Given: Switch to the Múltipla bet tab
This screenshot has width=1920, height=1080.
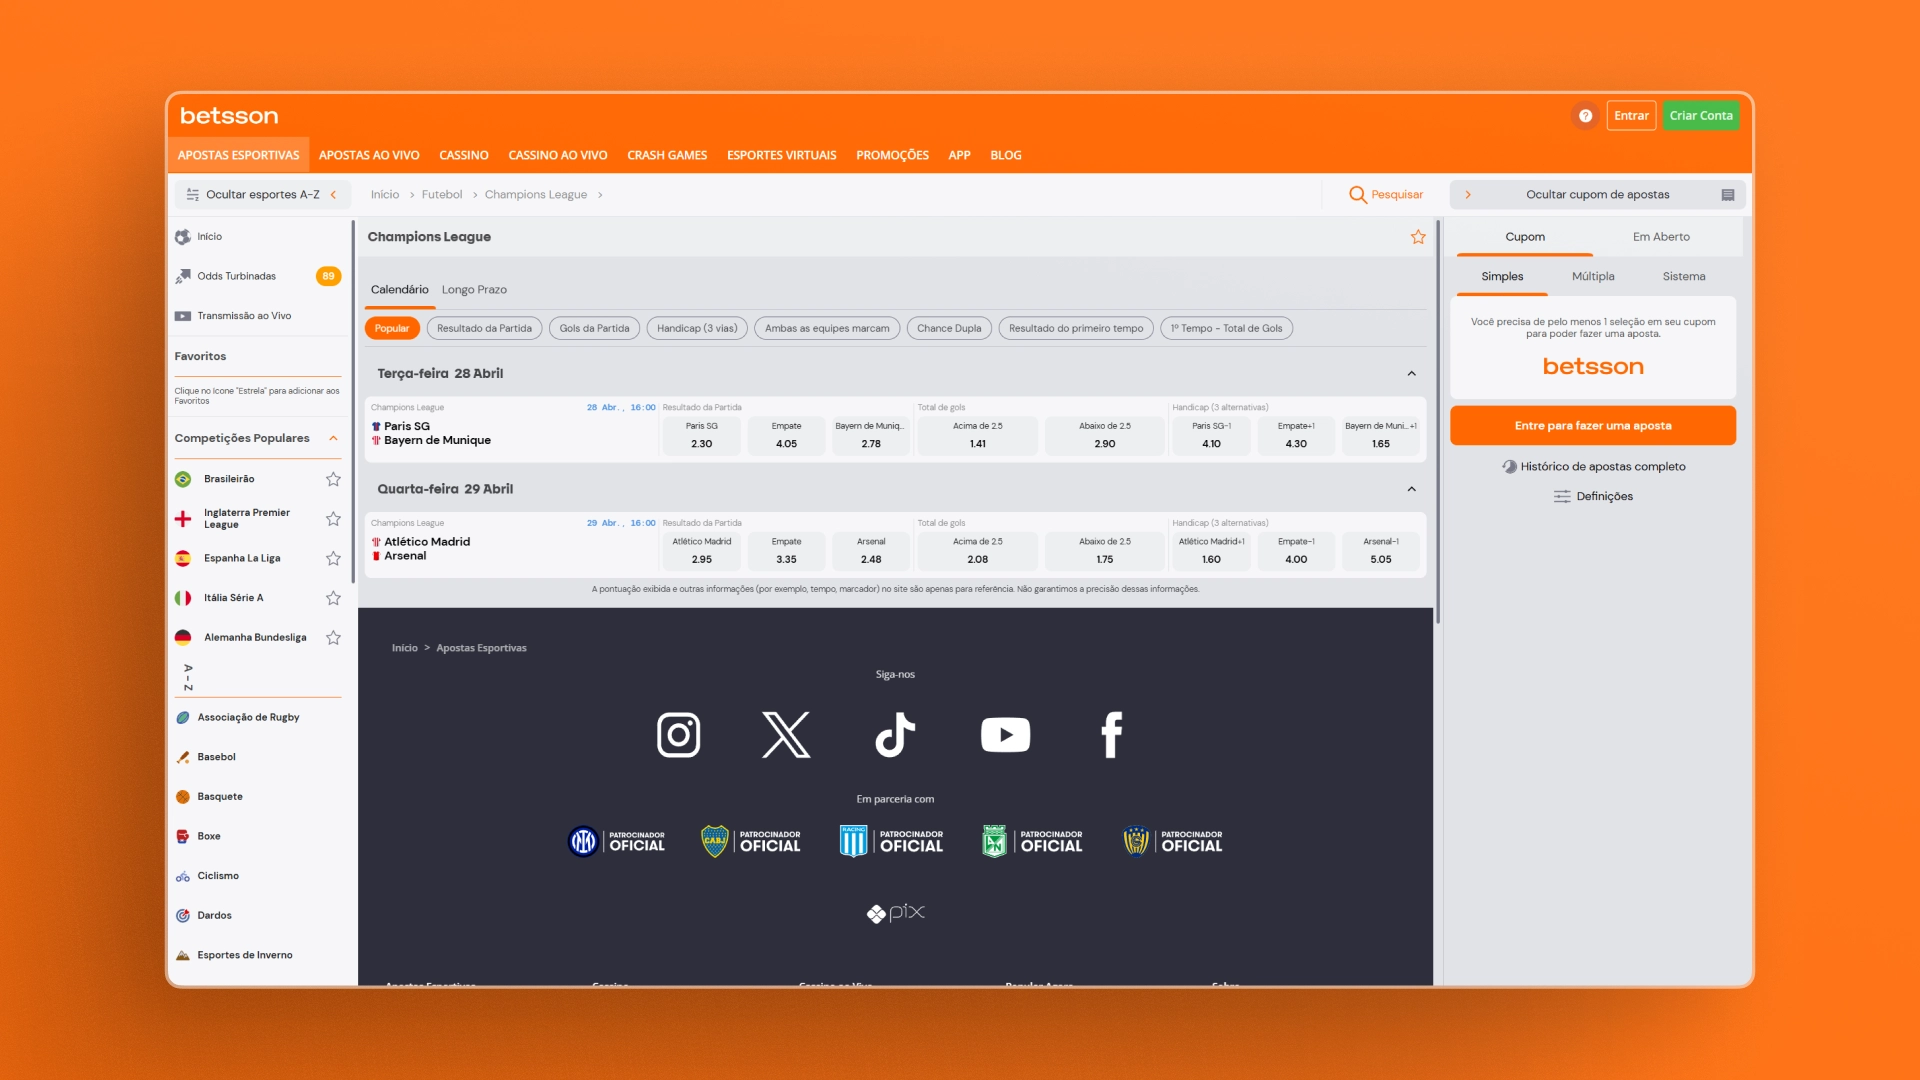Looking at the screenshot, I should [1593, 277].
